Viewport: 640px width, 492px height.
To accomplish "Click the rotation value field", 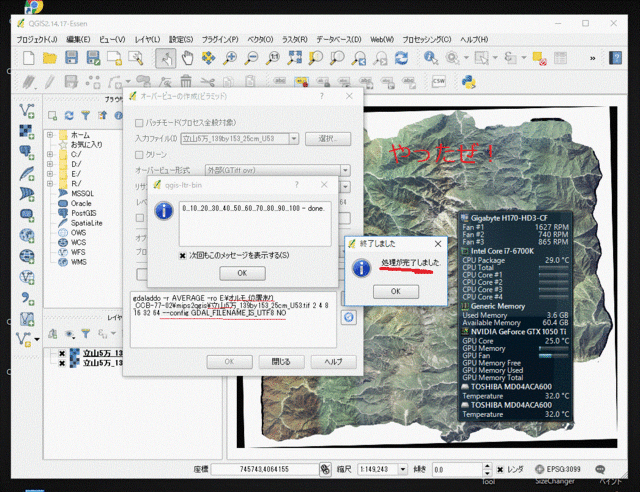I will pyautogui.click(x=457, y=470).
